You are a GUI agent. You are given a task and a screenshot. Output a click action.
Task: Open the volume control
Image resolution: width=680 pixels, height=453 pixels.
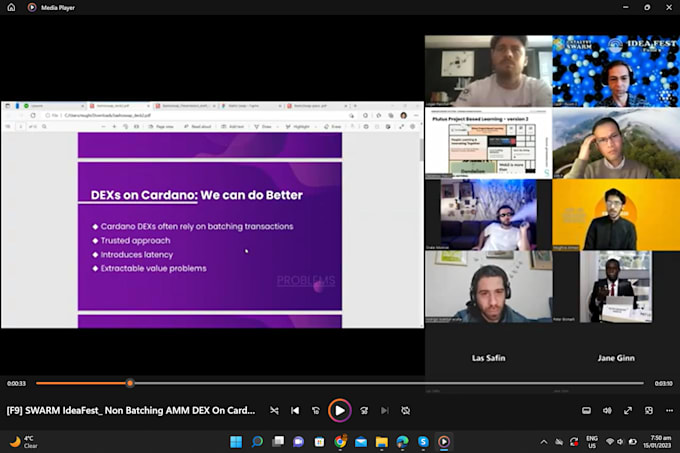(607, 410)
